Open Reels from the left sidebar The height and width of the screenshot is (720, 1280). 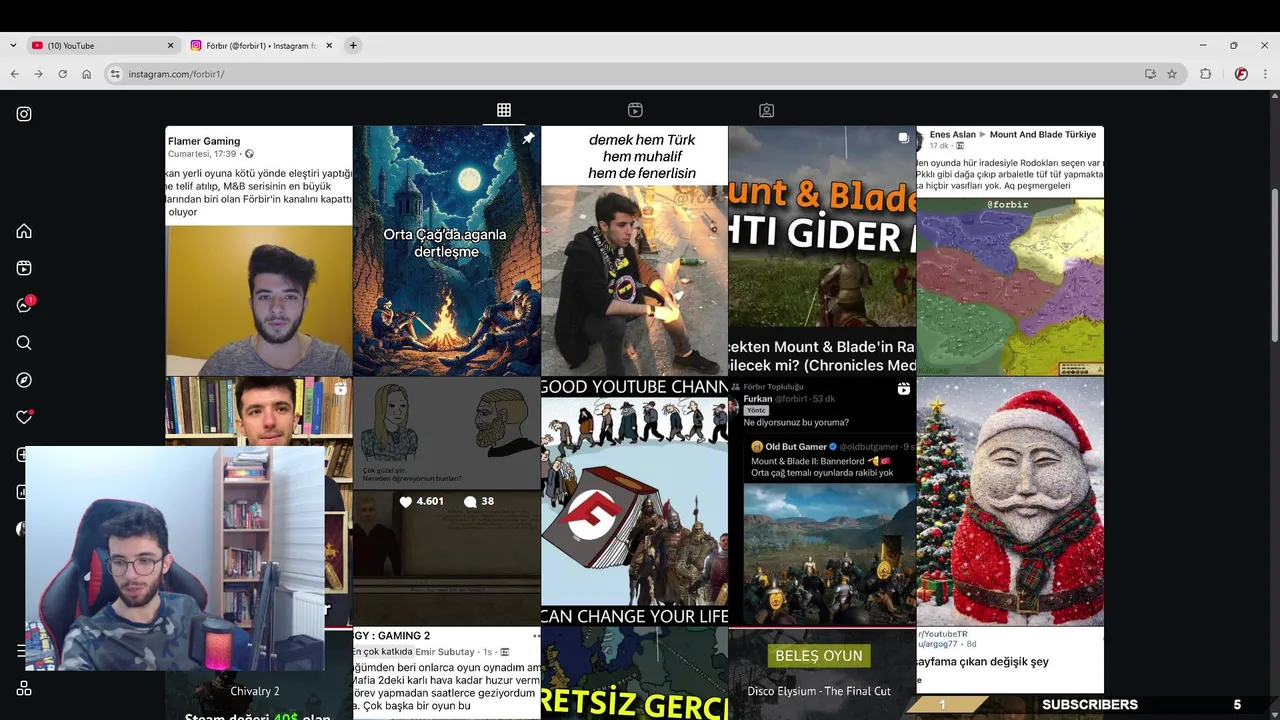coord(24,268)
